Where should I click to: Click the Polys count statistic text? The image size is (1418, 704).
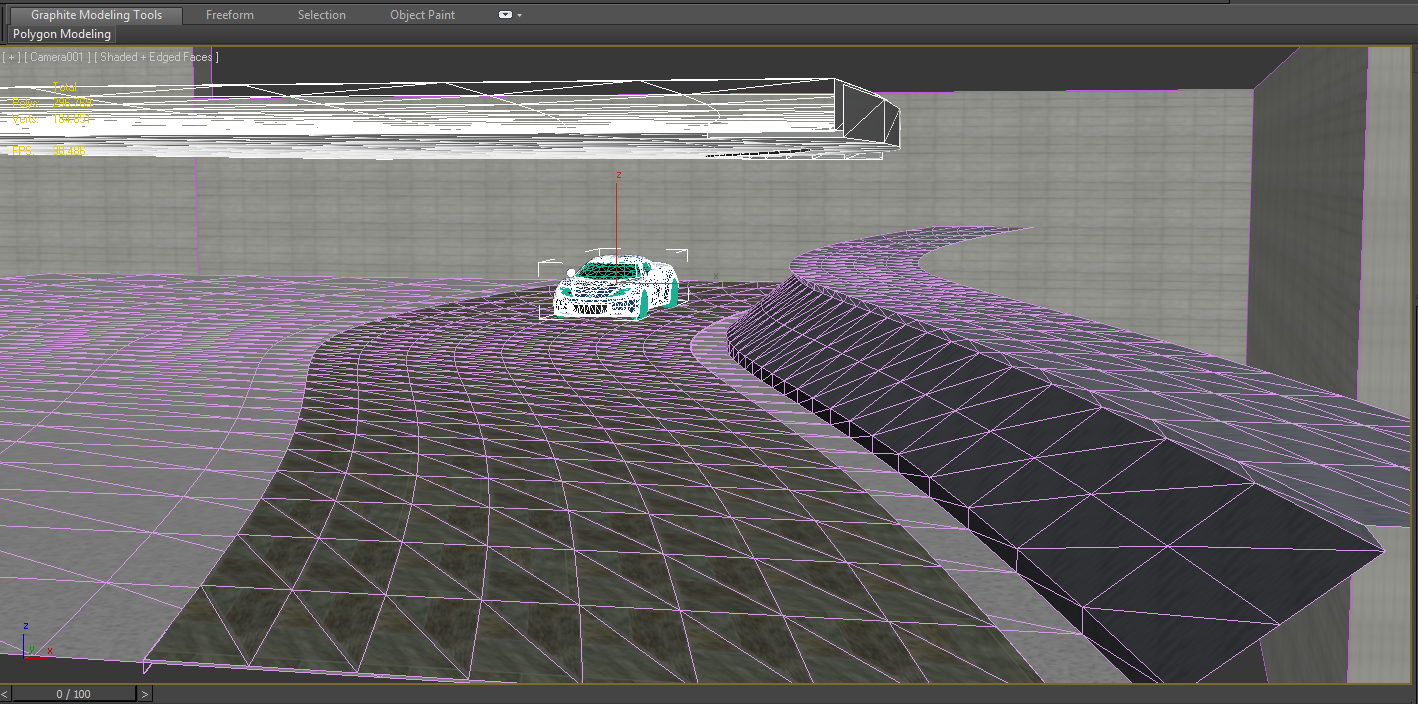(x=52, y=103)
